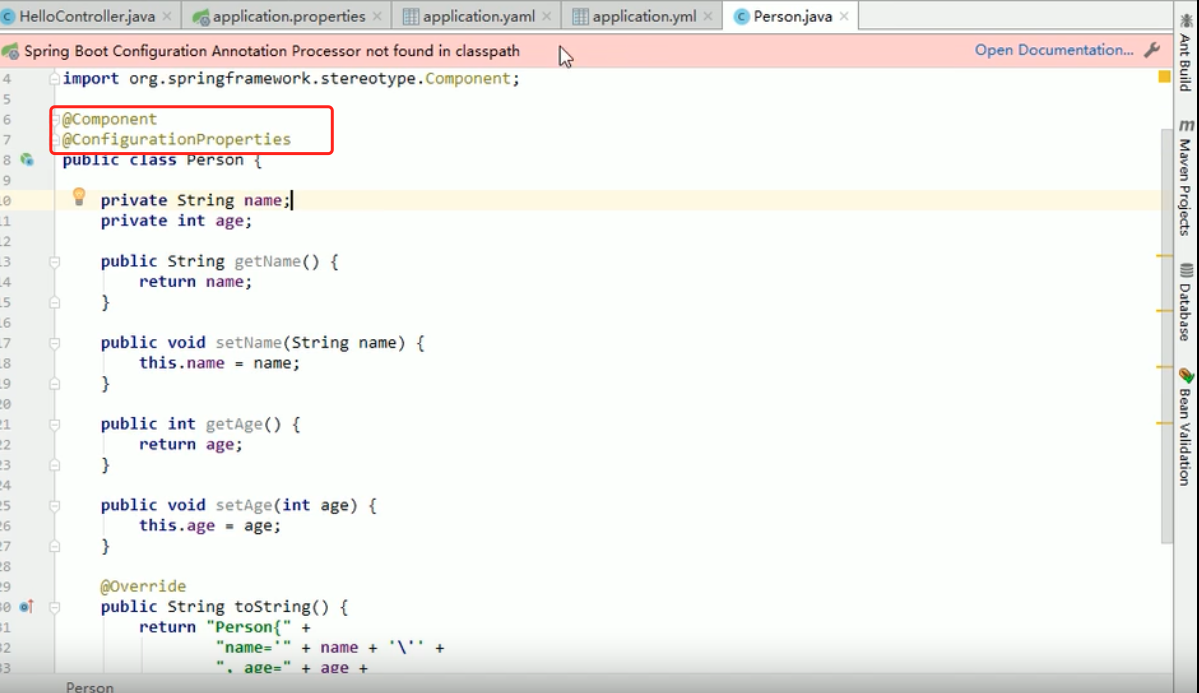Click the vertical scrollbar of the editor
This screenshot has width=1199, height=693.
coord(1166,337)
